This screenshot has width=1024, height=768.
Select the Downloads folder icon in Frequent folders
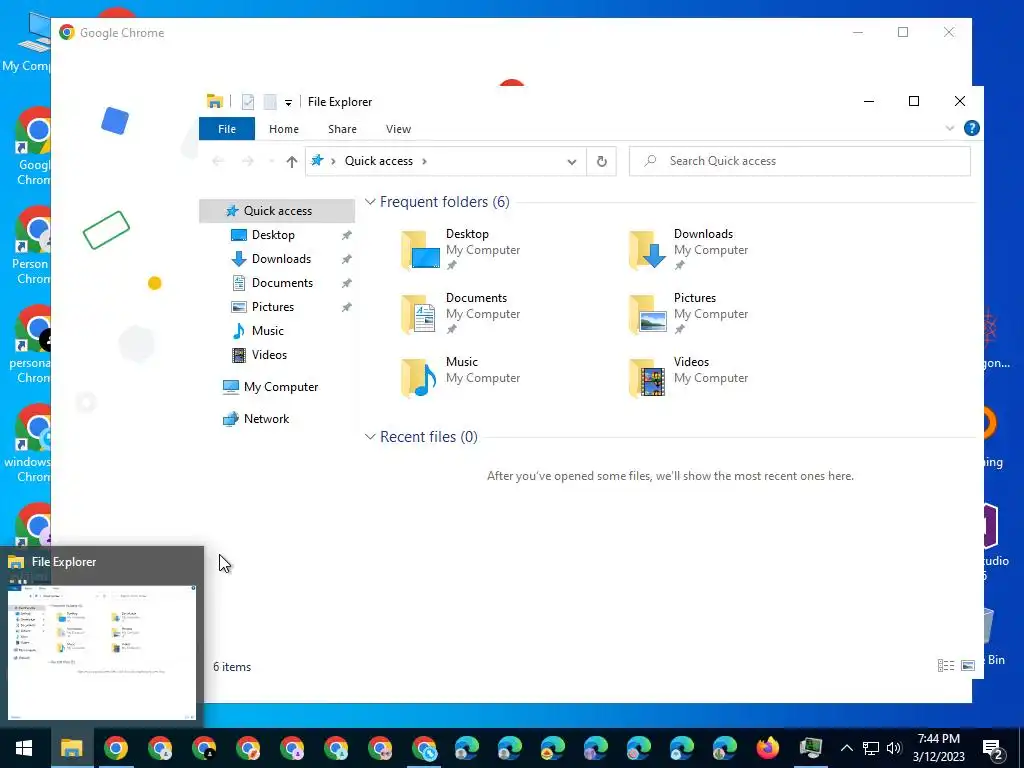click(647, 250)
